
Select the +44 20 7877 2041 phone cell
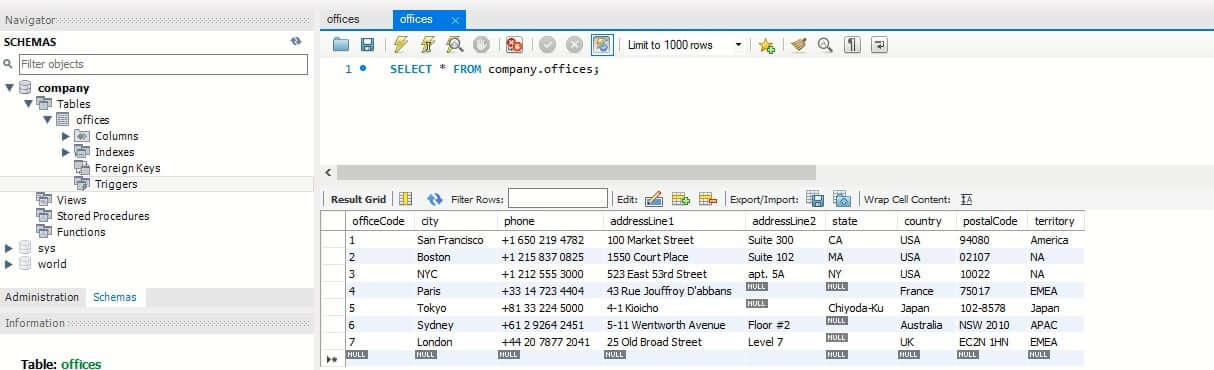click(x=550, y=342)
